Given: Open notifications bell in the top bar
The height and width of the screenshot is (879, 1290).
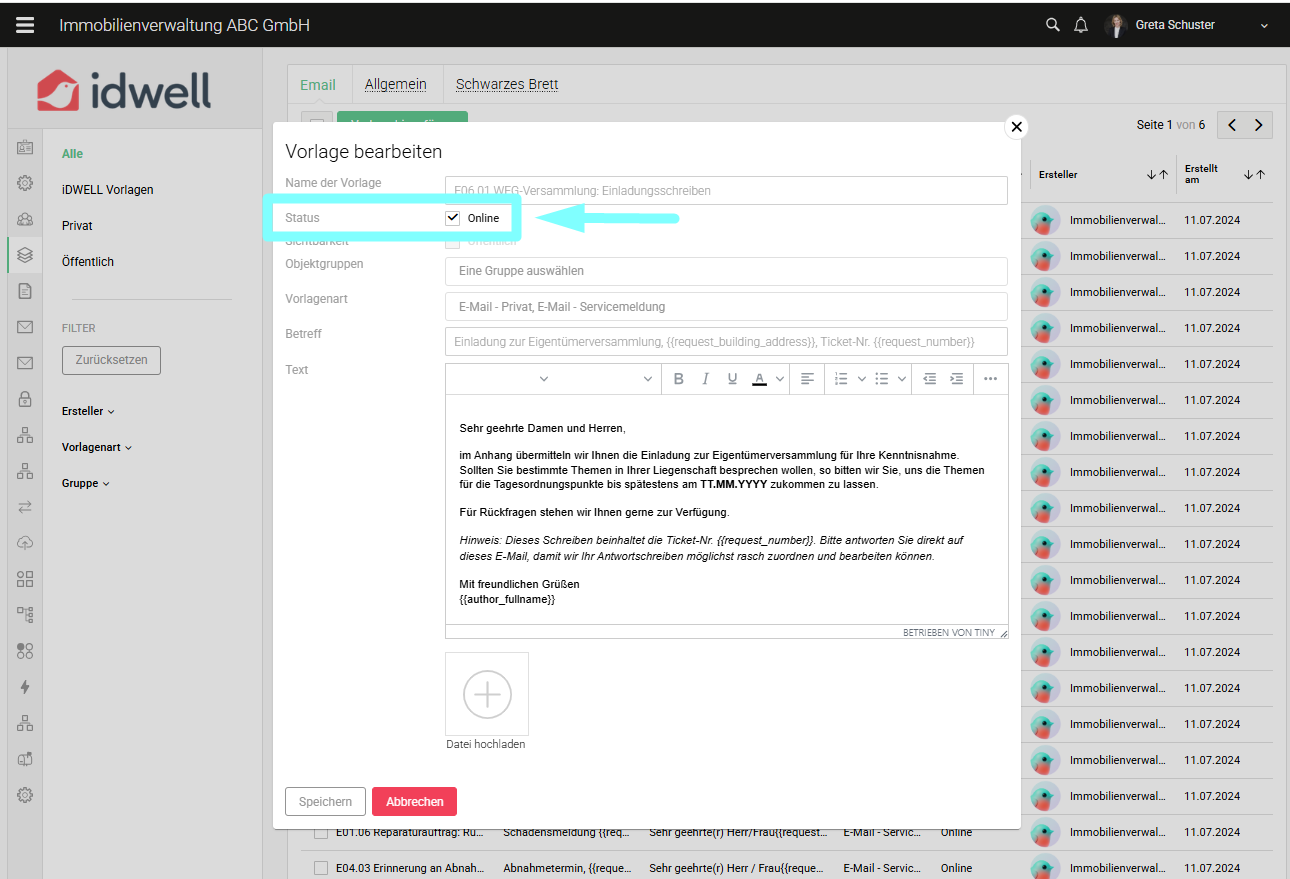Looking at the screenshot, I should click(x=1081, y=25).
